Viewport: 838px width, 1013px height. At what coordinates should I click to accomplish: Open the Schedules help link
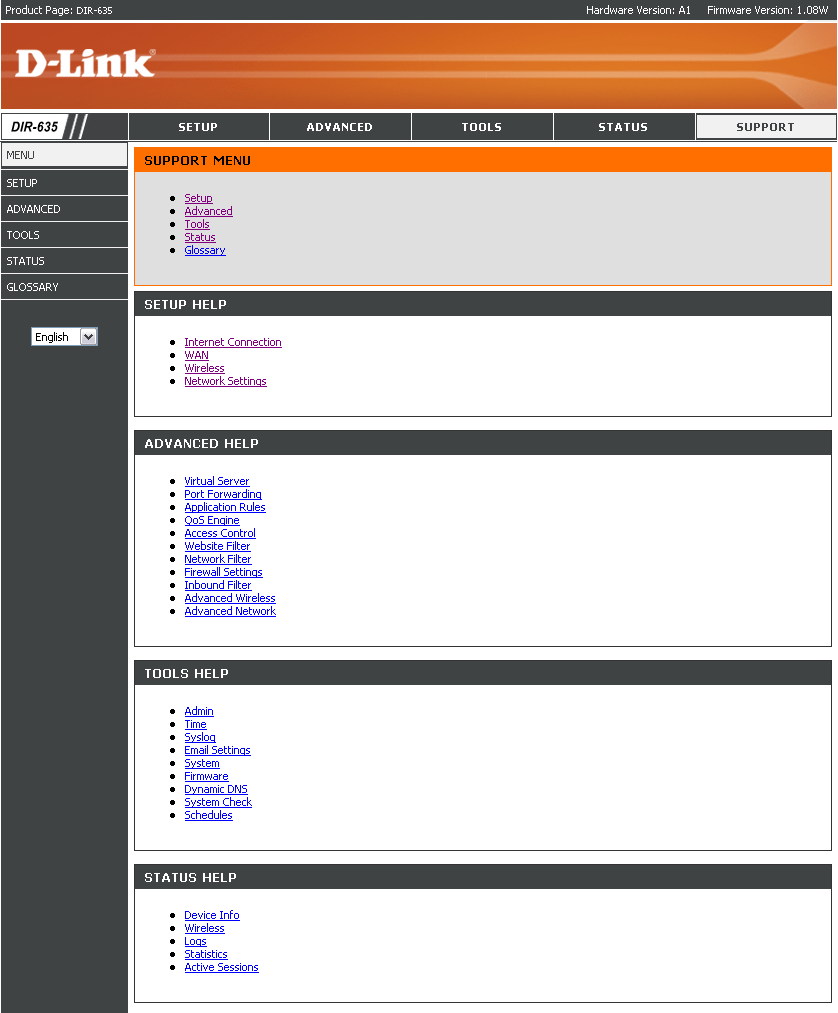(208, 815)
